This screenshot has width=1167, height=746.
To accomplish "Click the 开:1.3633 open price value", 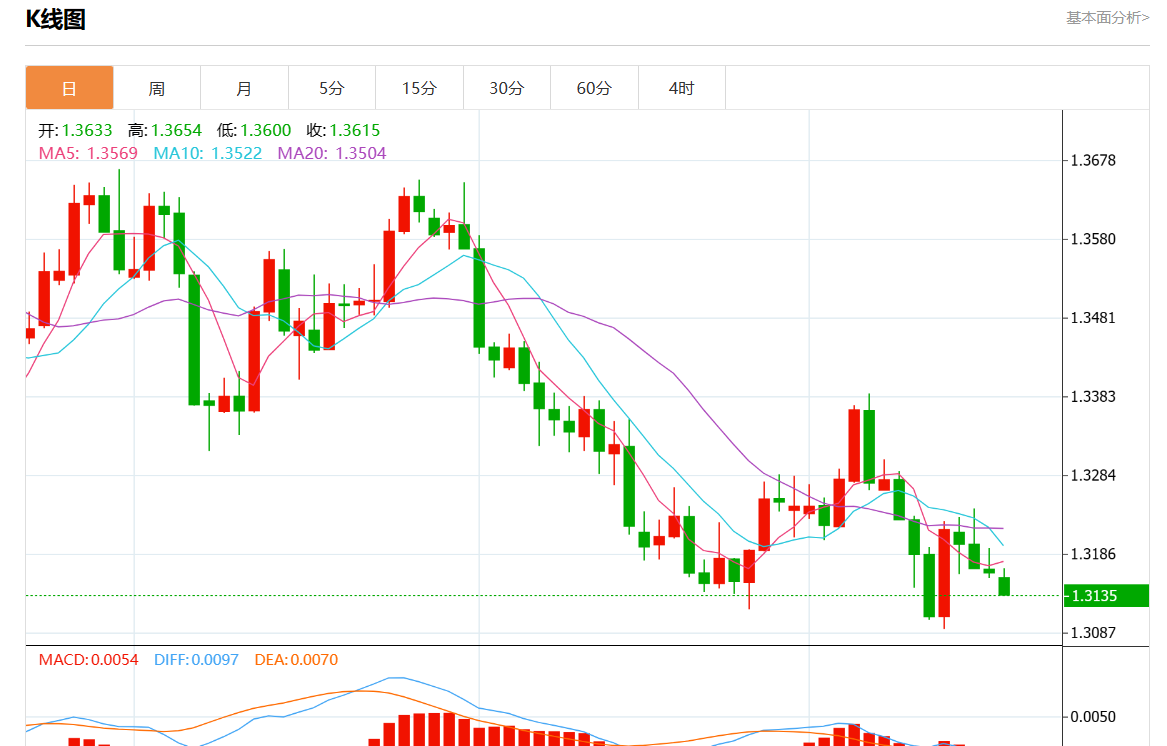I will pos(75,130).
